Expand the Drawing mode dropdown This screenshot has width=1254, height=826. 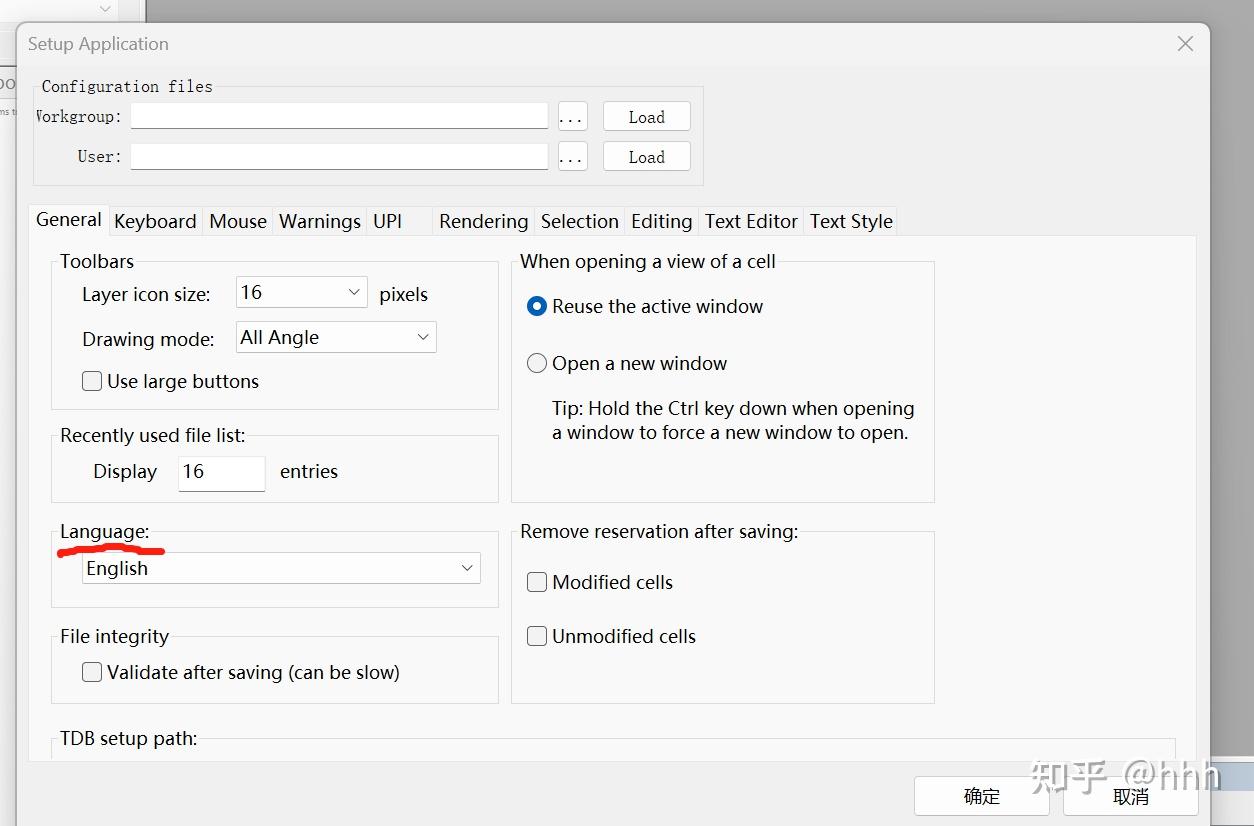336,338
